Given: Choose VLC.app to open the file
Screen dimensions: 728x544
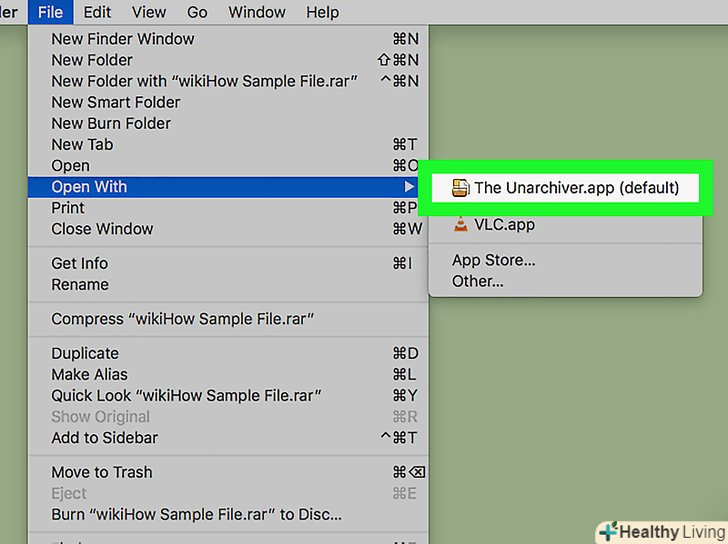Looking at the screenshot, I should point(504,224).
